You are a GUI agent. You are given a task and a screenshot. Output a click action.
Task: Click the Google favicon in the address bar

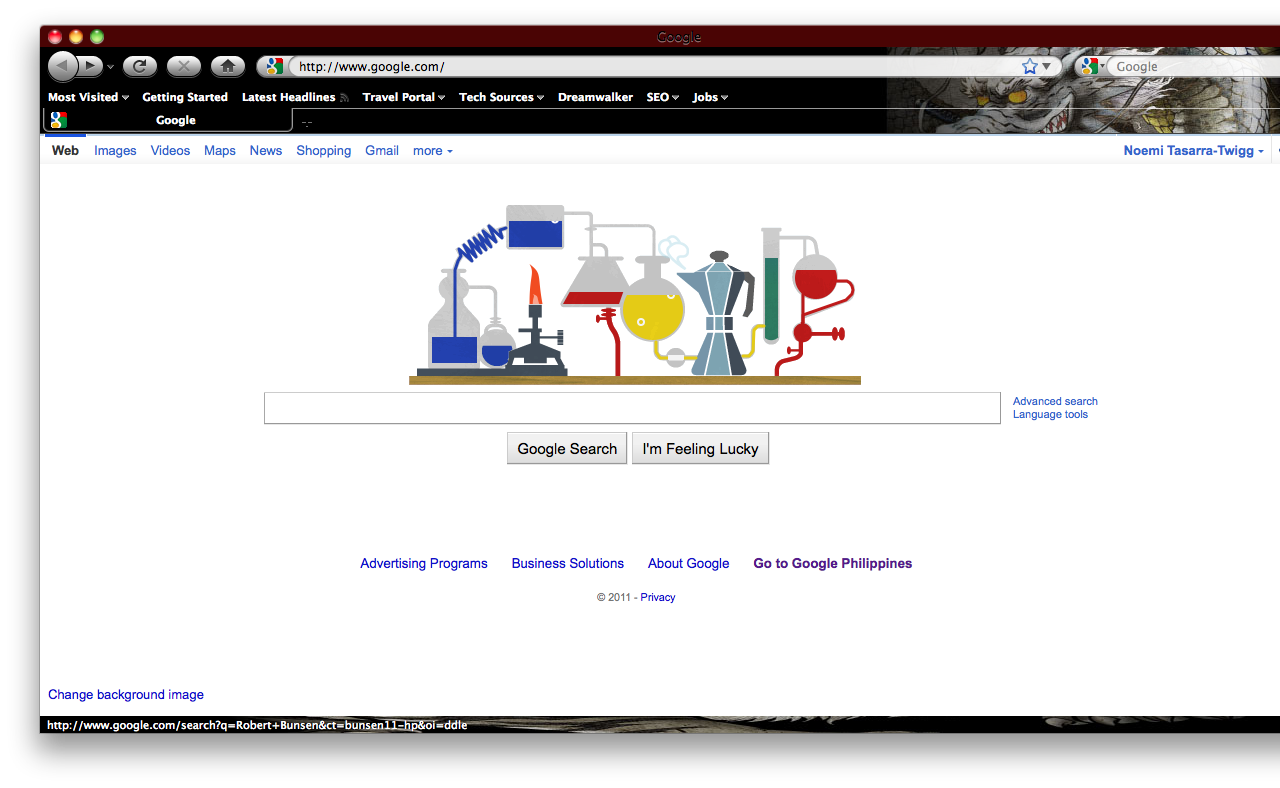[x=274, y=67]
